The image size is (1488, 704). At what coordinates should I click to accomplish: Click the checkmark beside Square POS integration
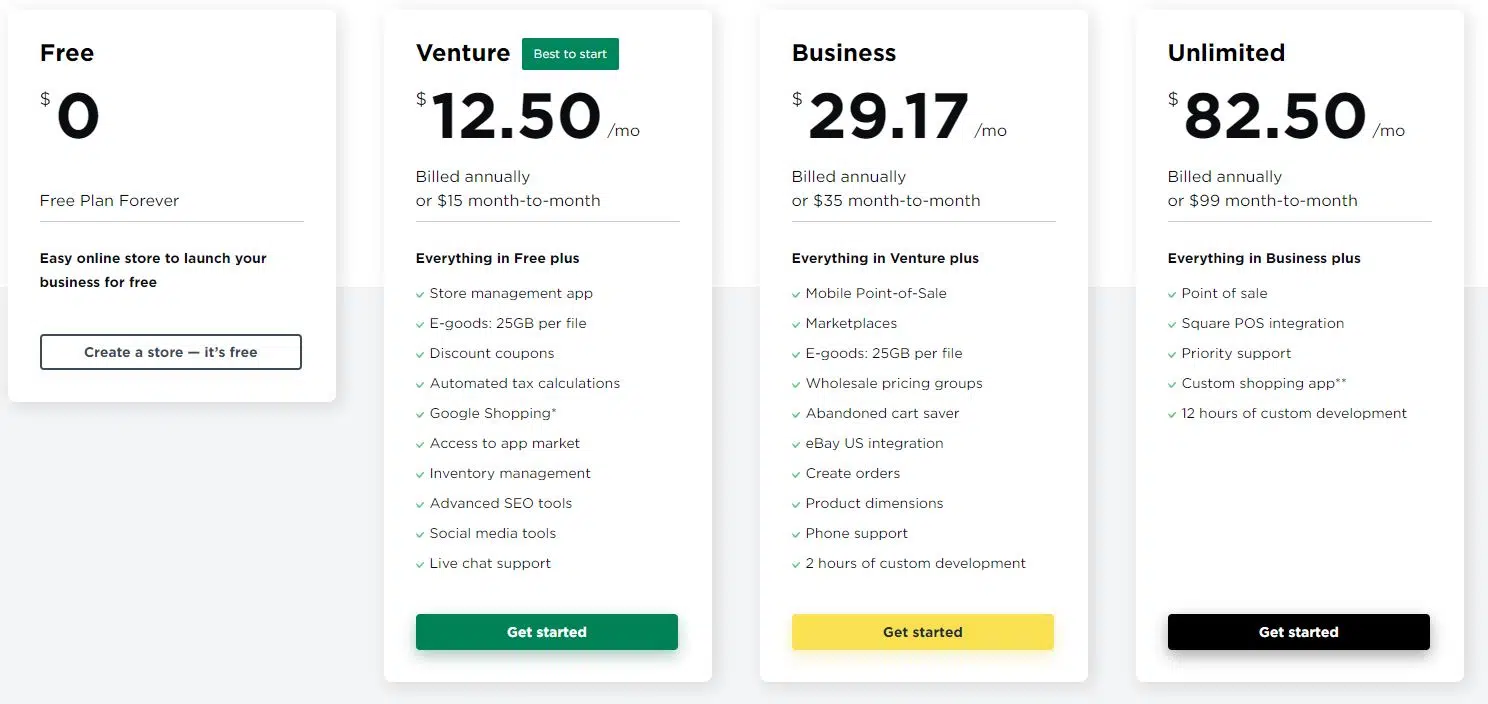tap(1172, 324)
